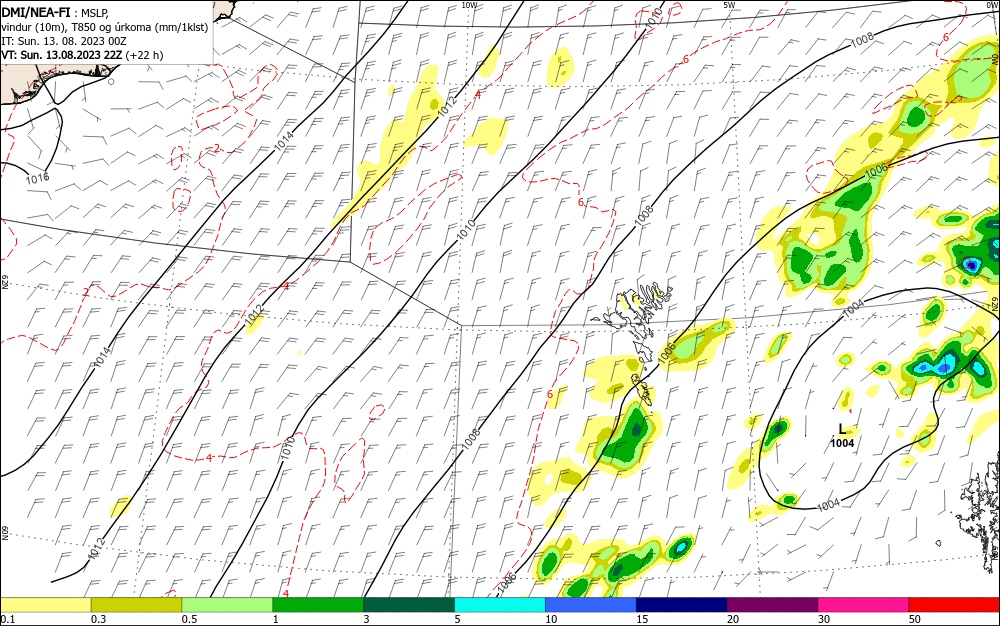Image resolution: width=1000 pixels, height=626 pixels.
Task: Click the 'DMI/NEA-FI' title text
Action: coord(34,12)
